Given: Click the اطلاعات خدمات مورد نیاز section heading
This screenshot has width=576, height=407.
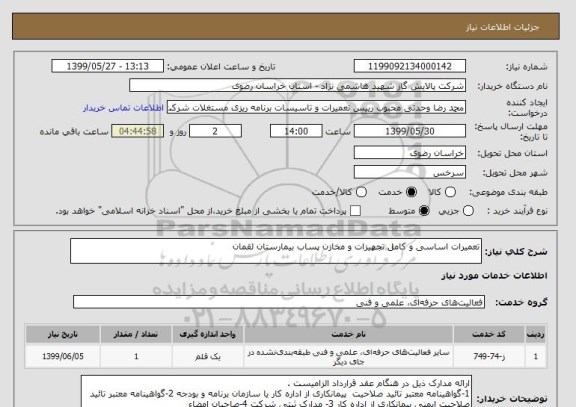Looking at the screenshot, I should (x=494, y=275).
